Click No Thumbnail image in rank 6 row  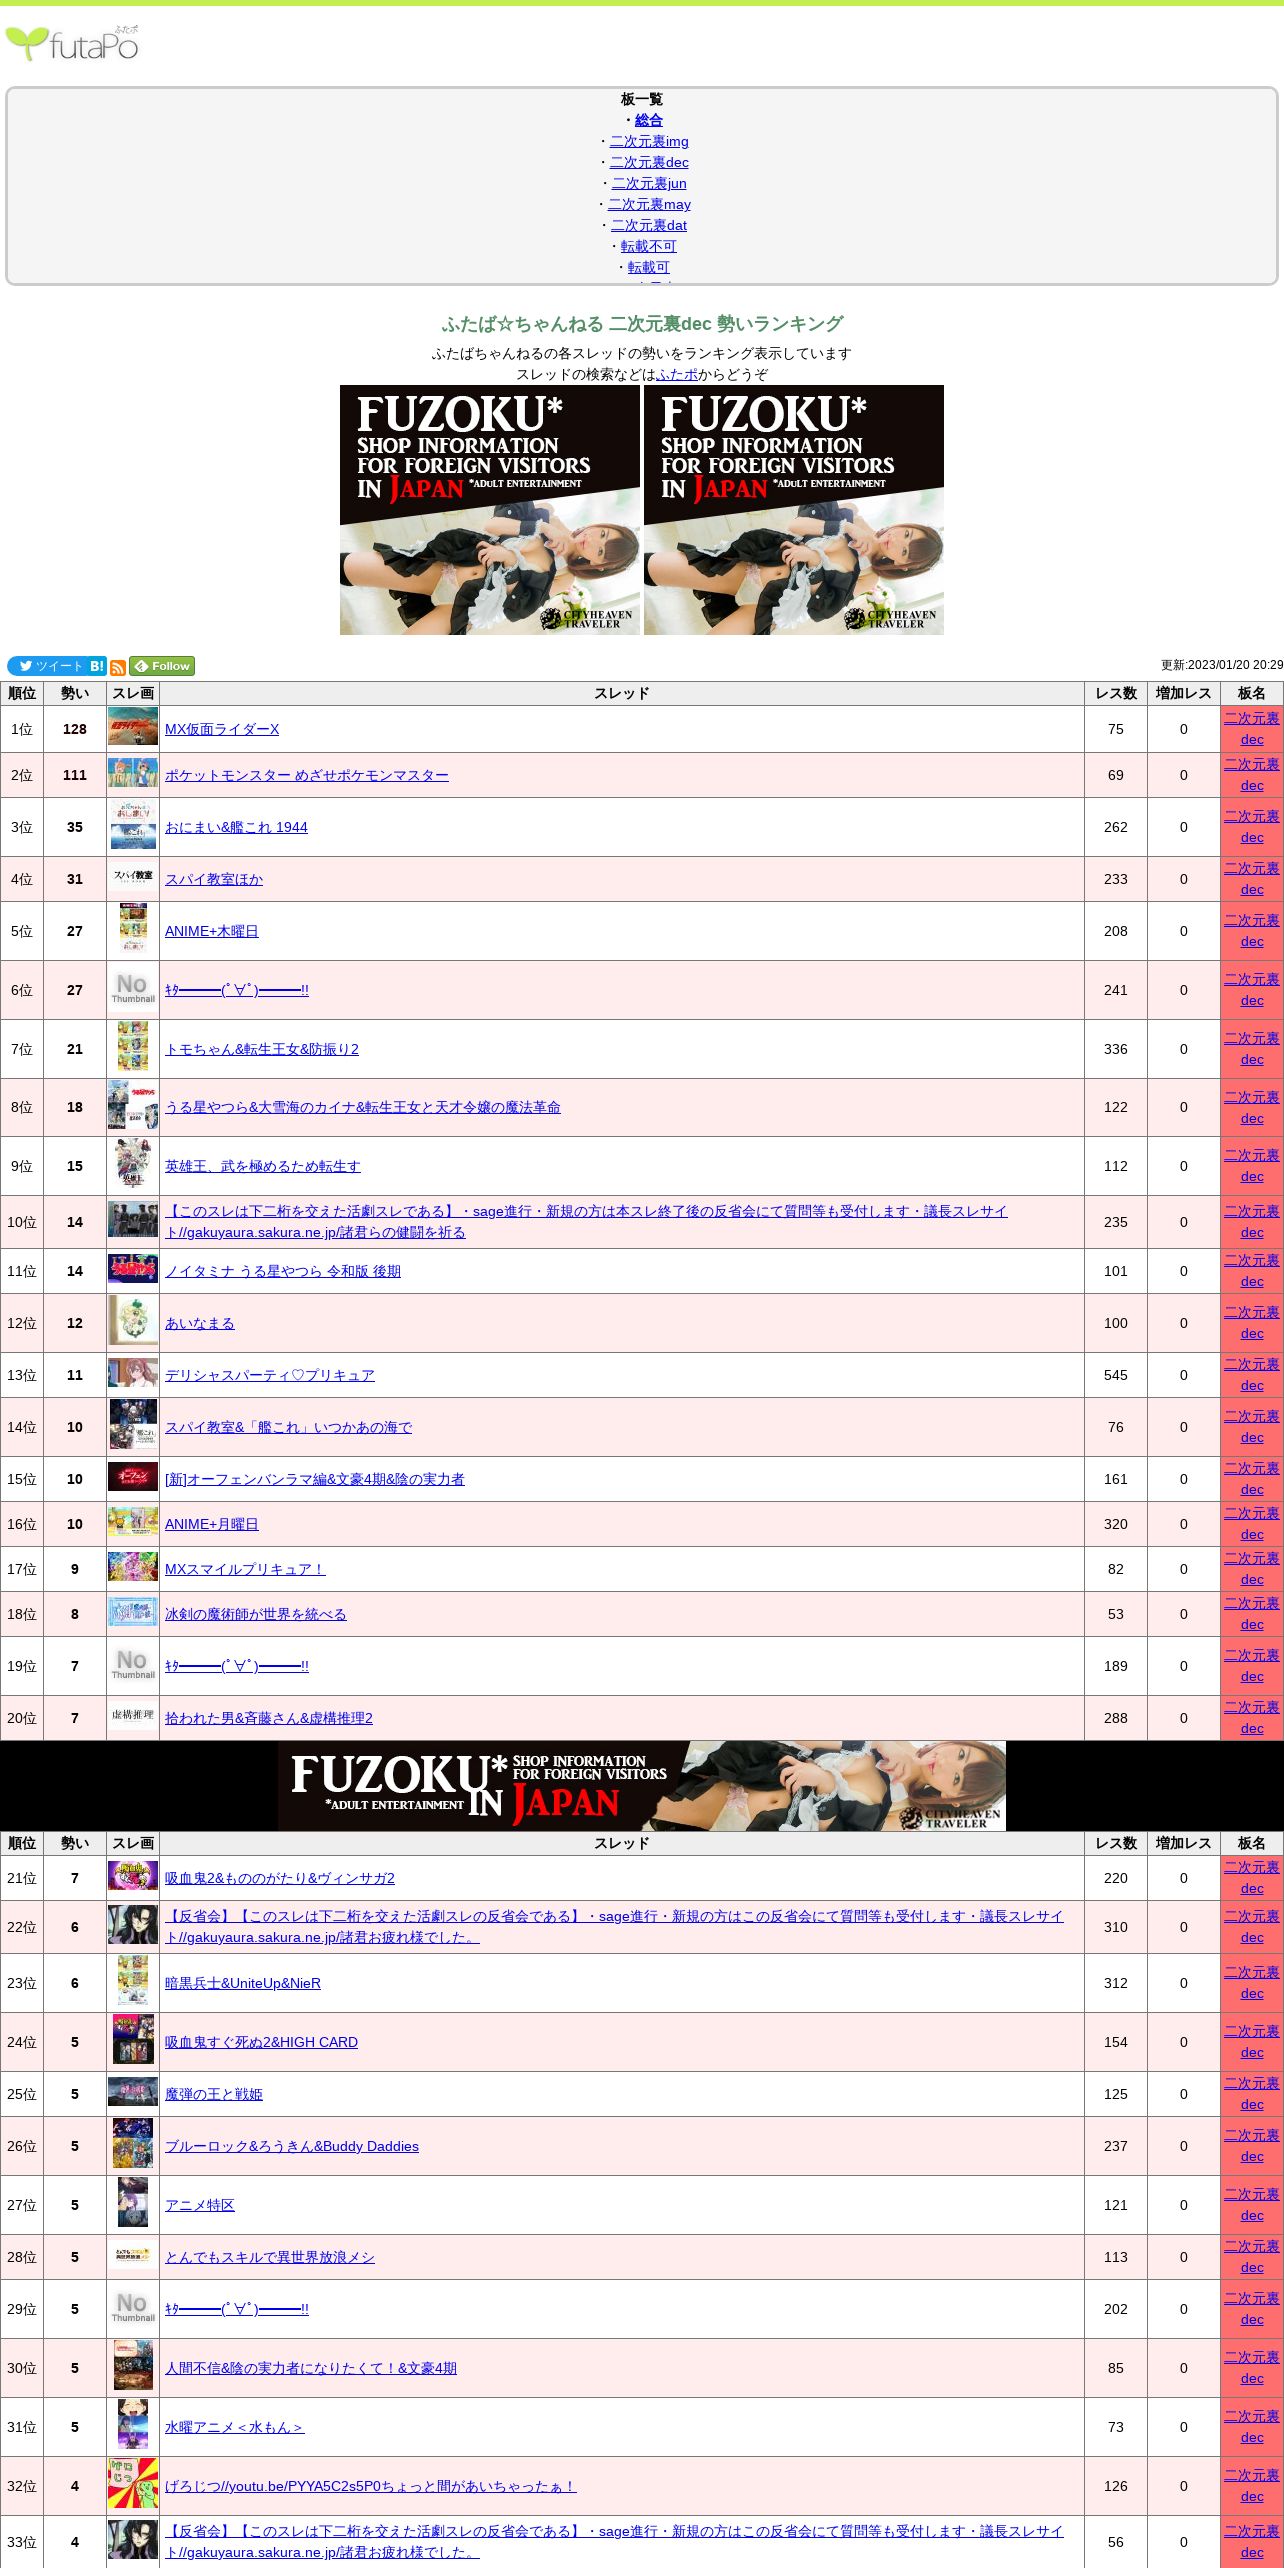click(133, 988)
